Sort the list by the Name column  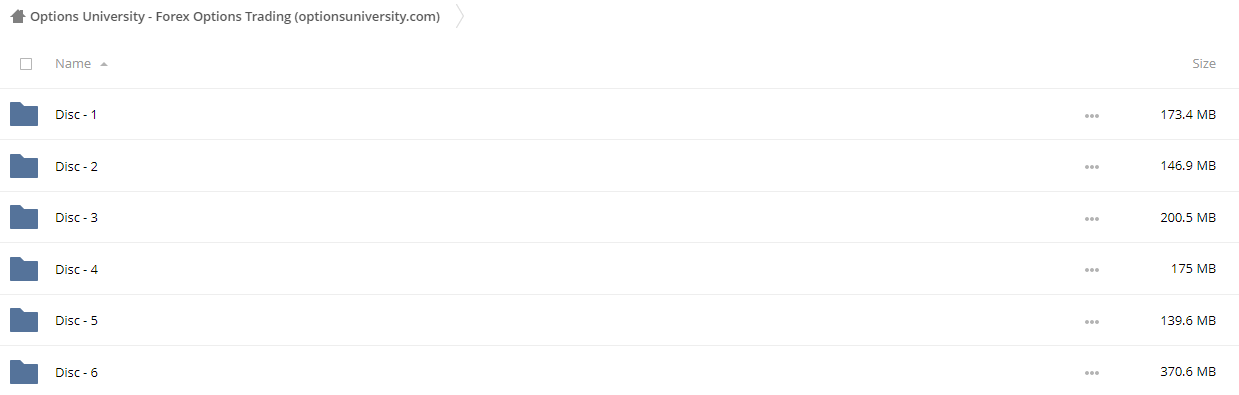coord(73,63)
